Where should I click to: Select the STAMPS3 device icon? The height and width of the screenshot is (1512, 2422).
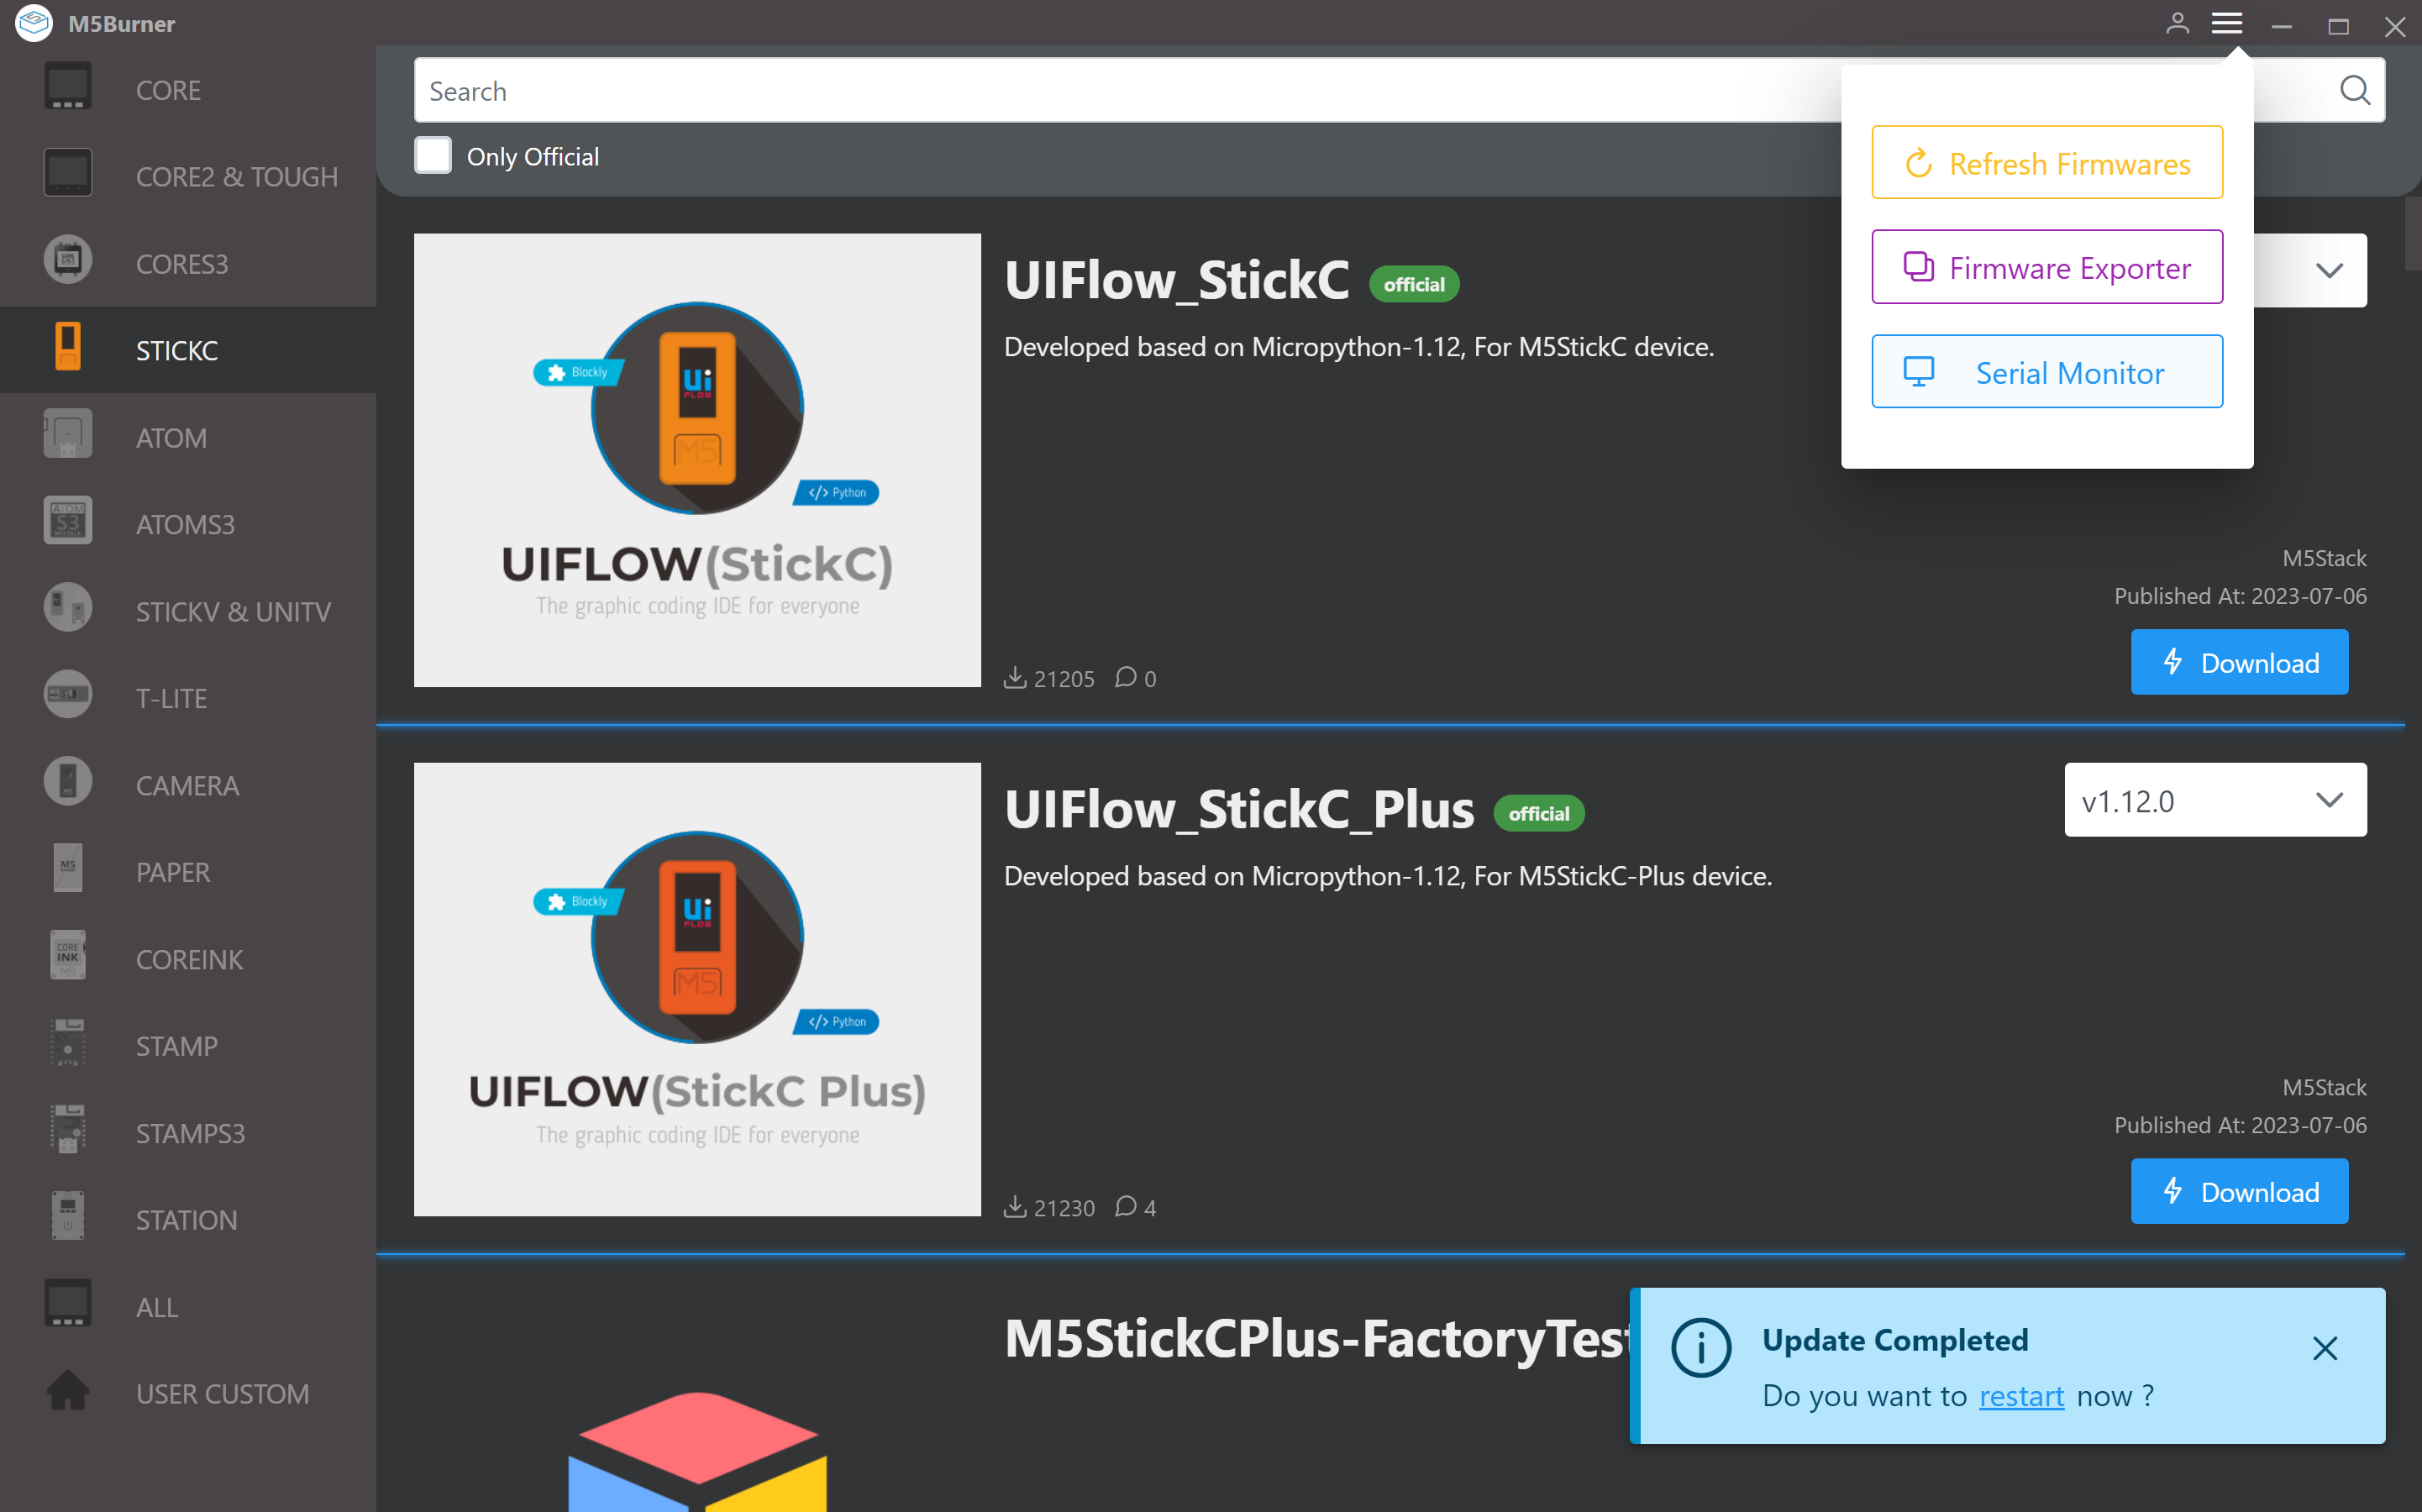click(x=67, y=1131)
